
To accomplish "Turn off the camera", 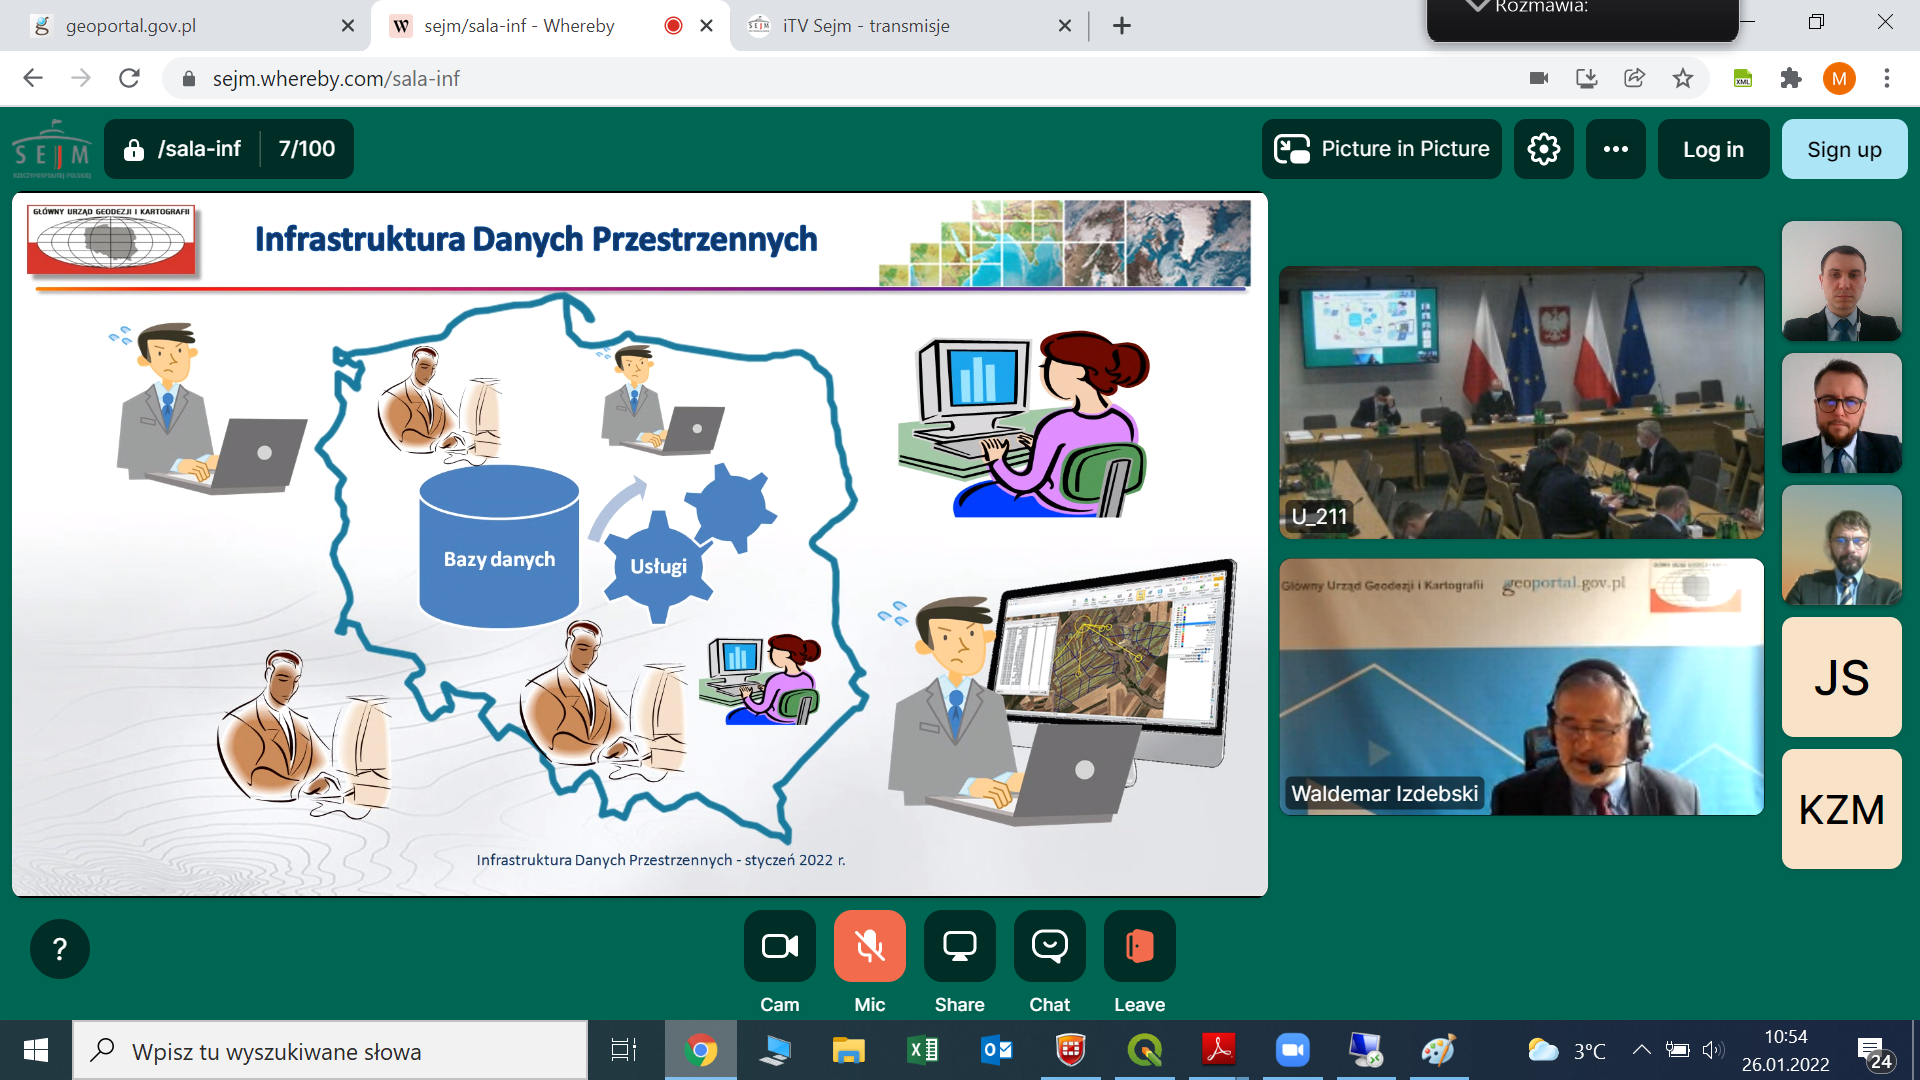I will pos(779,945).
